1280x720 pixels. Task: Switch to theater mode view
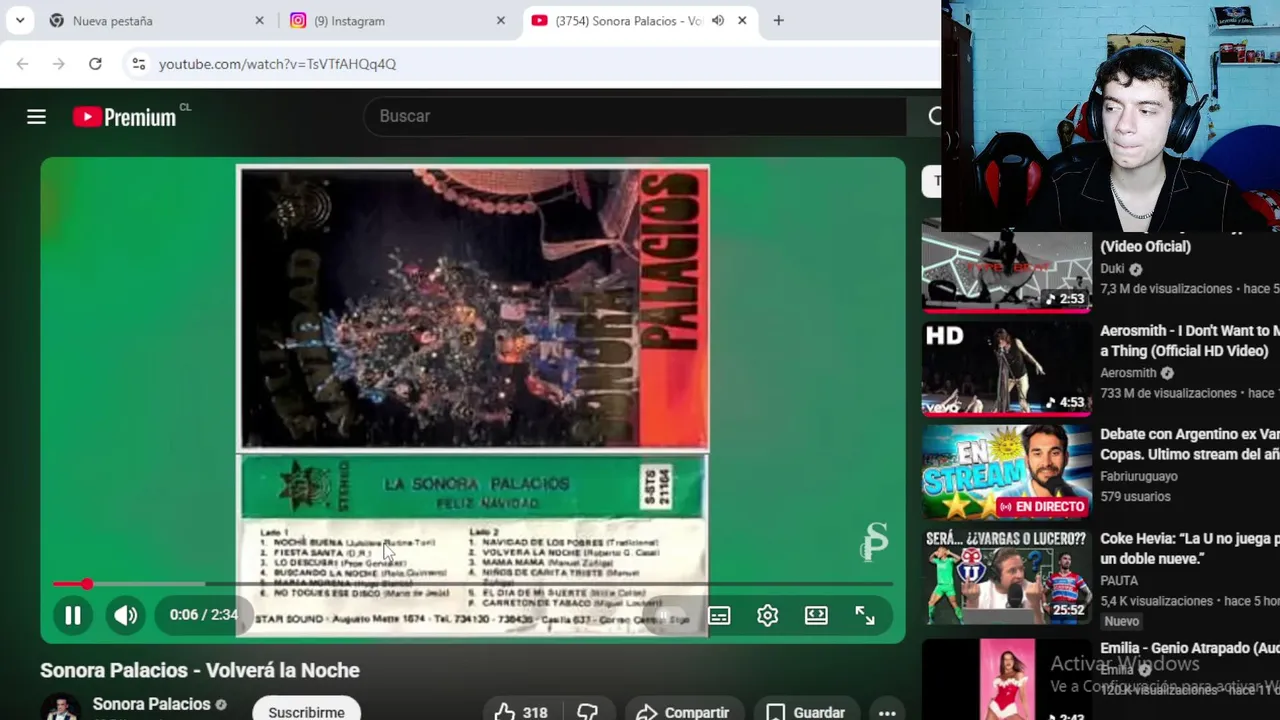[x=816, y=616]
